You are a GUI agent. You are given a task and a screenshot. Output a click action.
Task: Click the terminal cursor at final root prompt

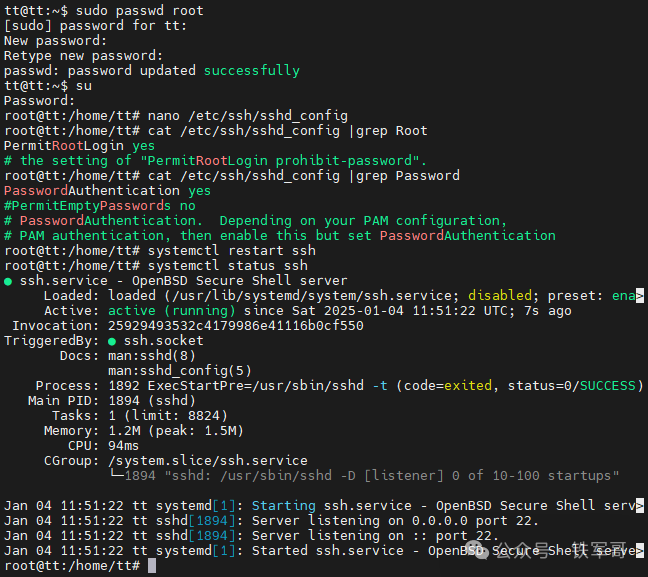(152, 565)
